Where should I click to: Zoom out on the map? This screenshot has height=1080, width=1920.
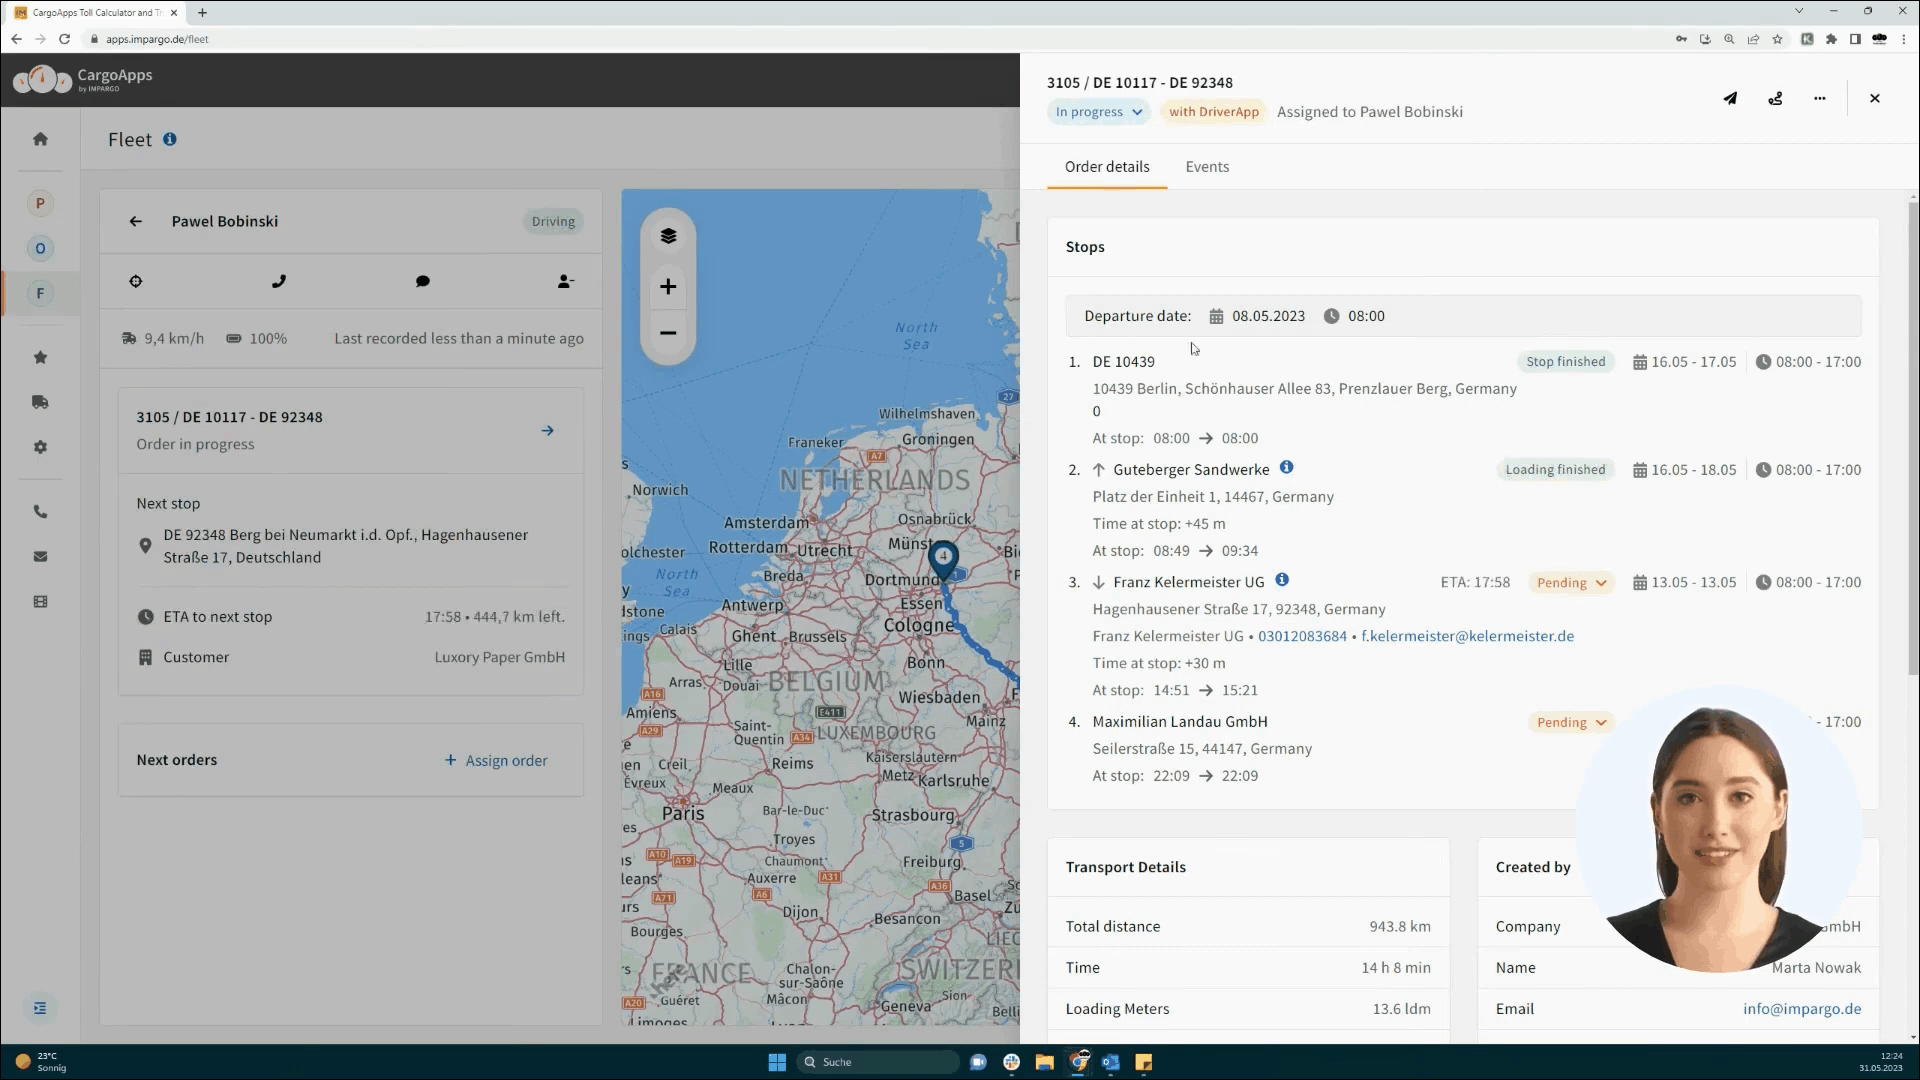(x=668, y=333)
